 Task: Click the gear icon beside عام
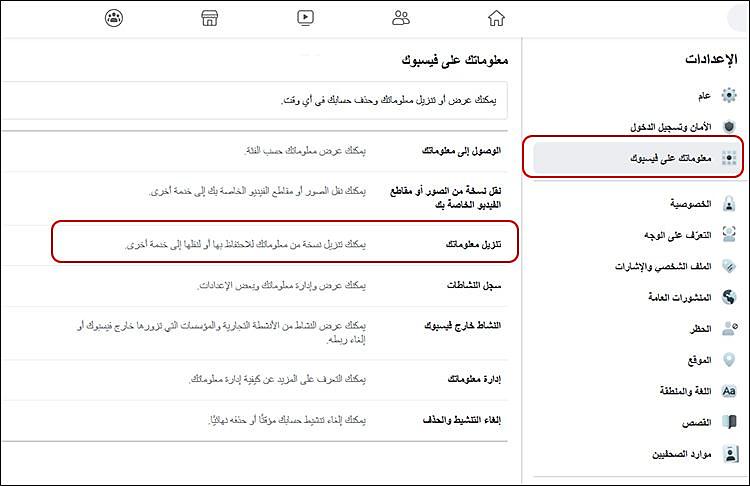click(x=728, y=96)
